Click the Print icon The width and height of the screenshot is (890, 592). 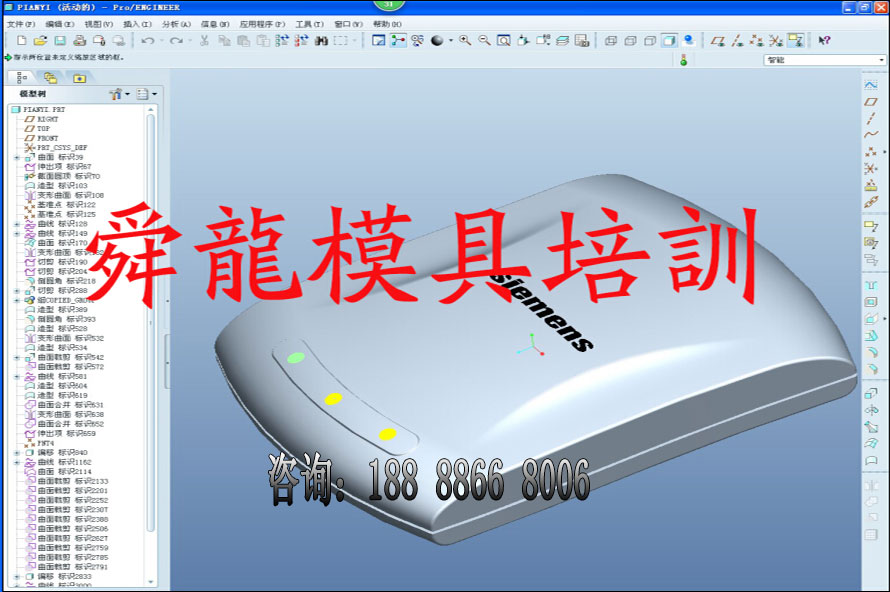[x=79, y=40]
